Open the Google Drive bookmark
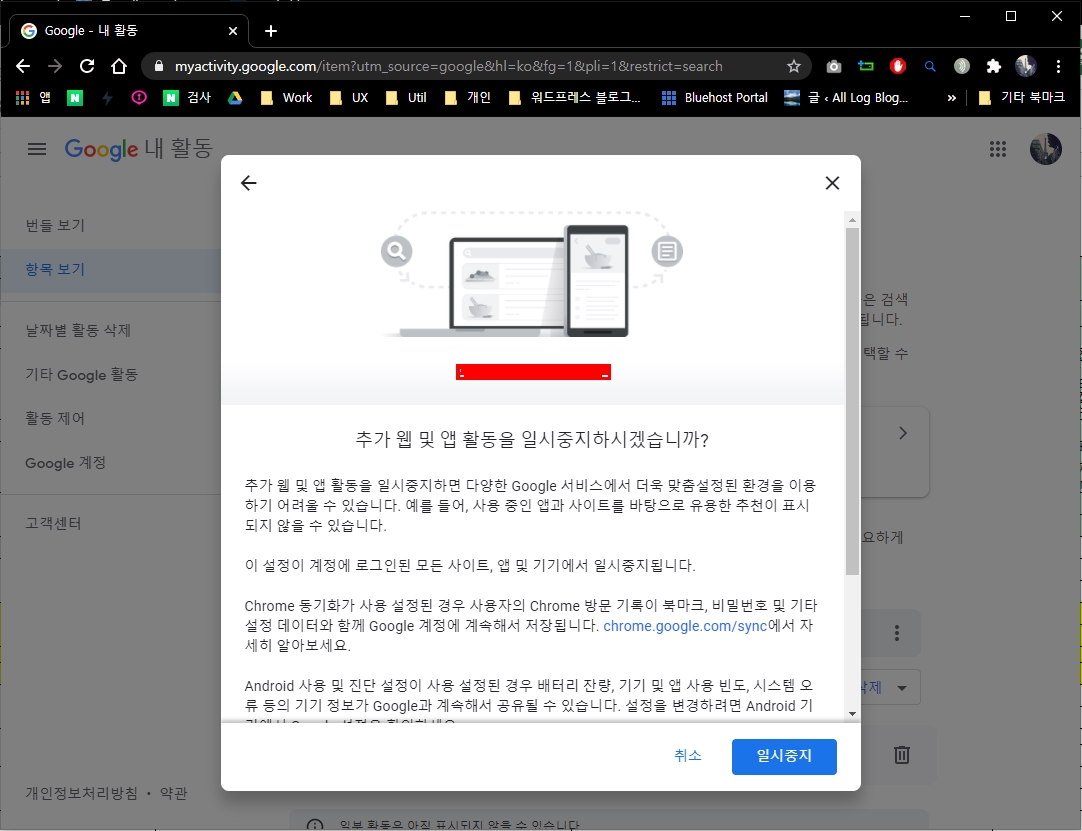This screenshot has width=1082, height=831. (235, 98)
